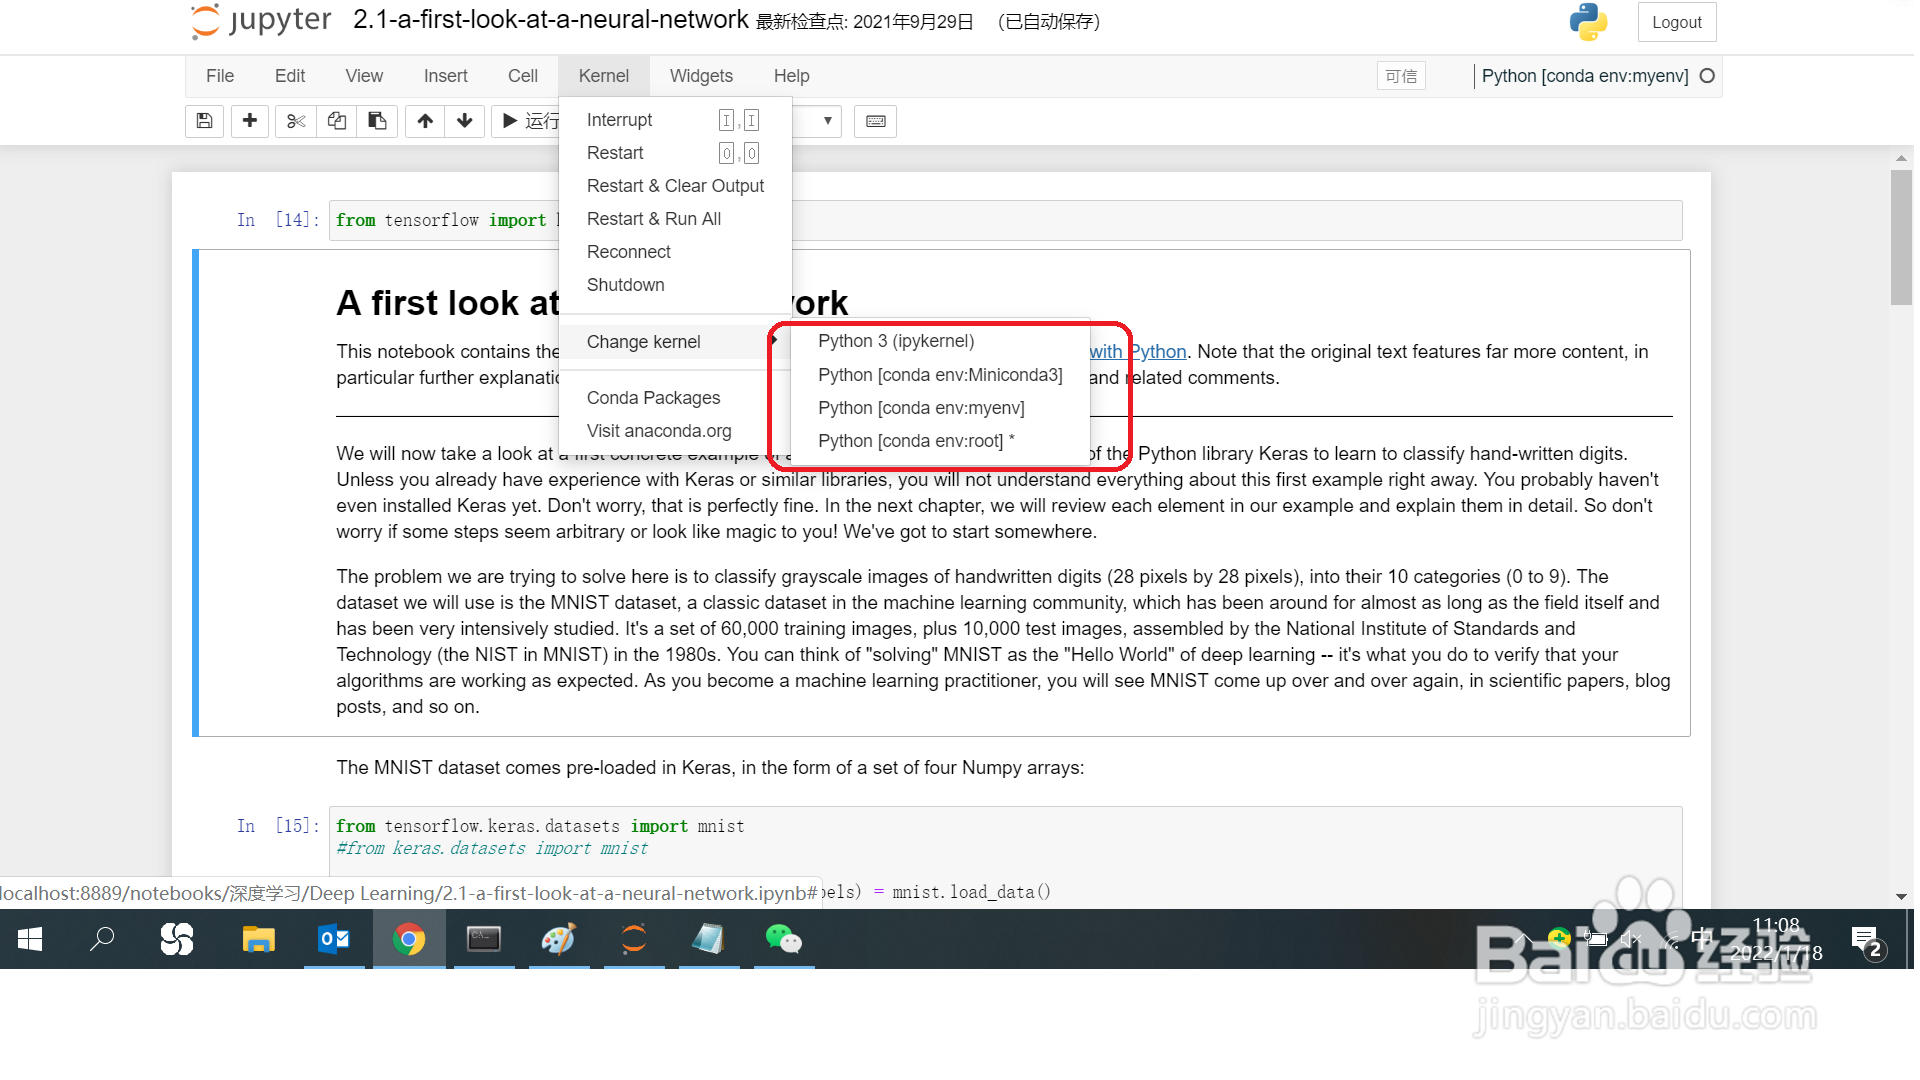Open Outlook from taskbar
1920x1080 pixels.
click(x=334, y=939)
